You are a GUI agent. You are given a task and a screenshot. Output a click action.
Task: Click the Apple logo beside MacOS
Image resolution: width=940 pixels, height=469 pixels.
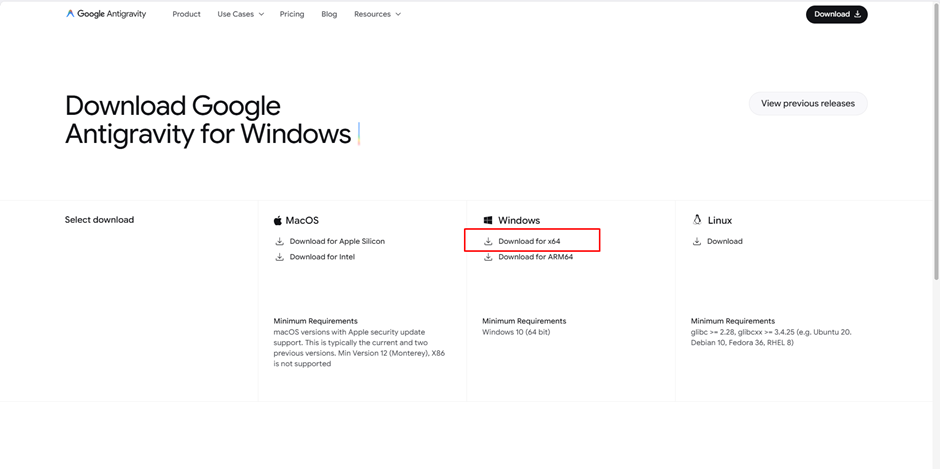278,220
